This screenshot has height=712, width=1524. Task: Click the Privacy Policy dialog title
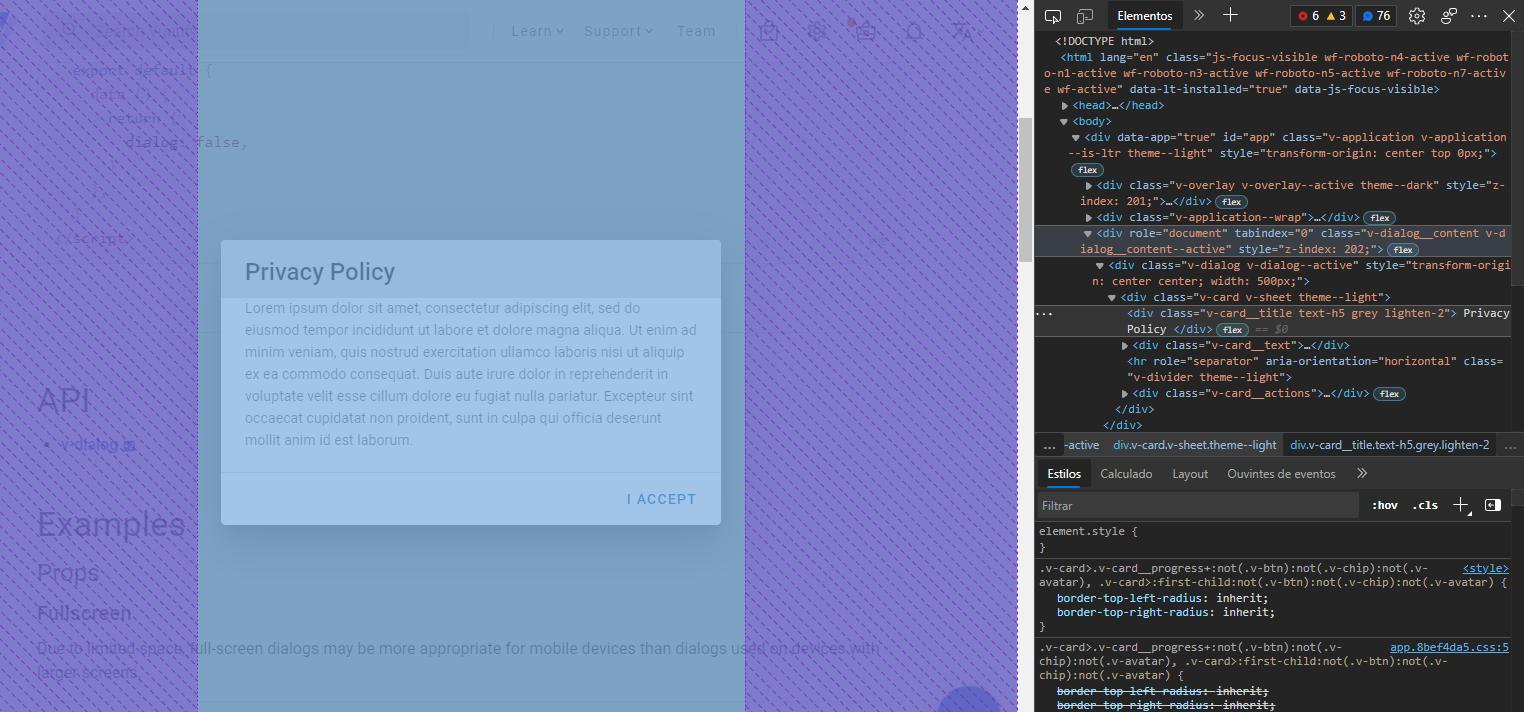click(320, 272)
